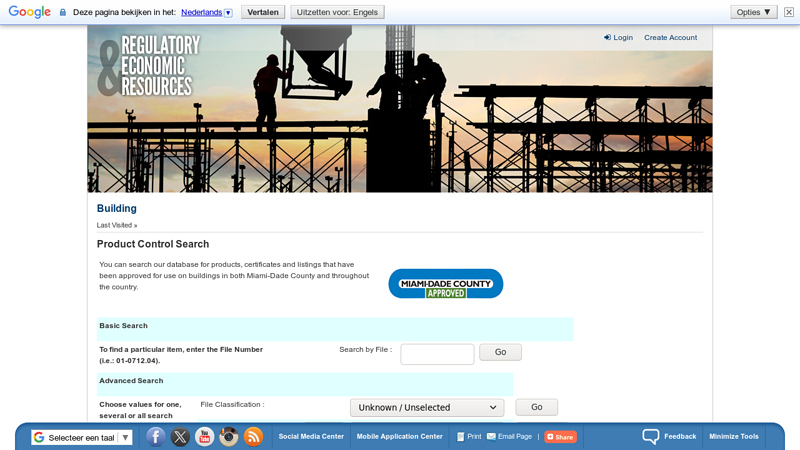Viewport: 800px width, 450px height.
Task: Click the banner construction image
Action: coord(400,109)
